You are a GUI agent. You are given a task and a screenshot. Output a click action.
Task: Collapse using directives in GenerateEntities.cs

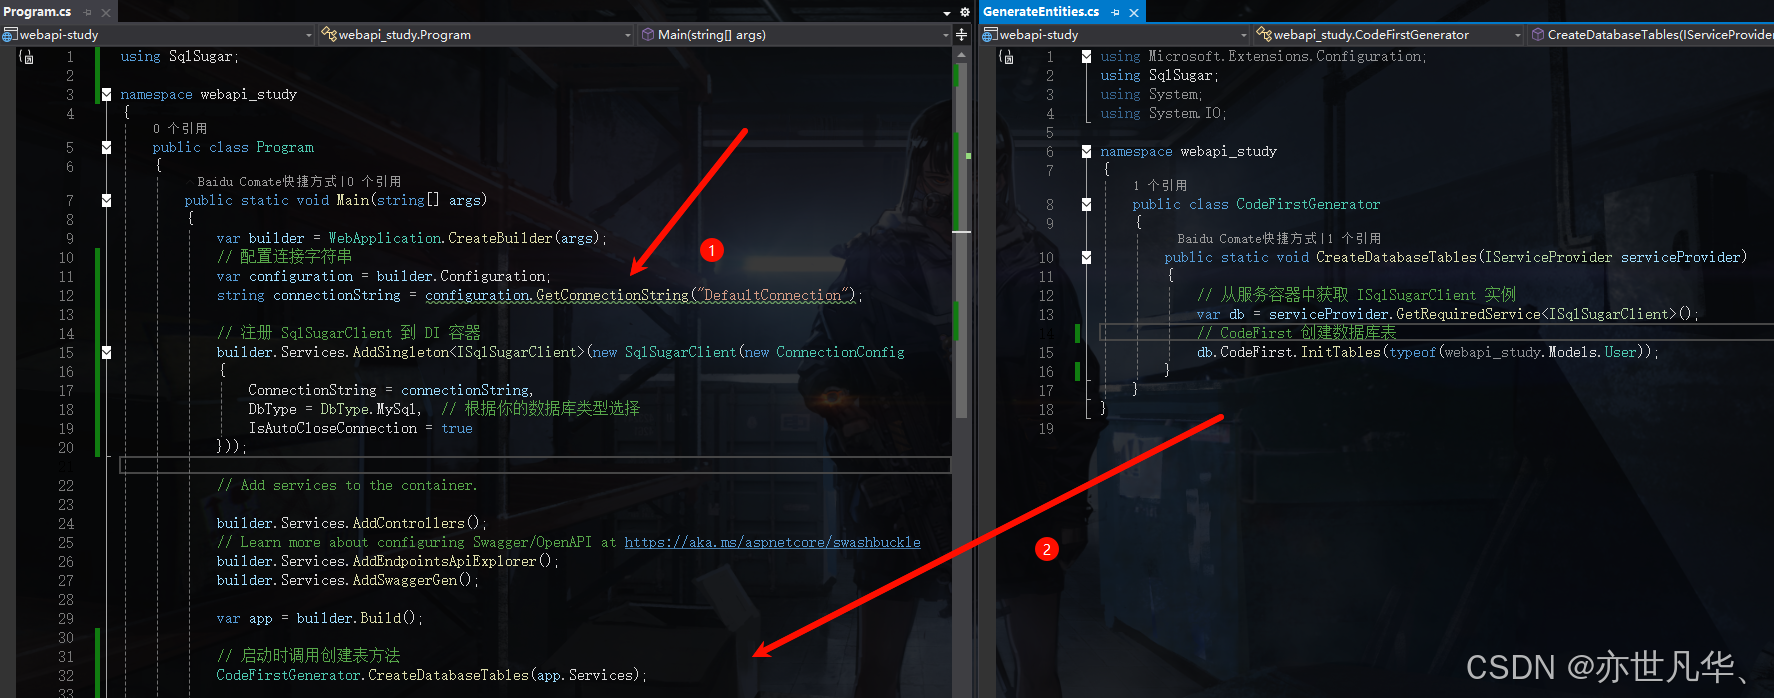(x=1086, y=57)
